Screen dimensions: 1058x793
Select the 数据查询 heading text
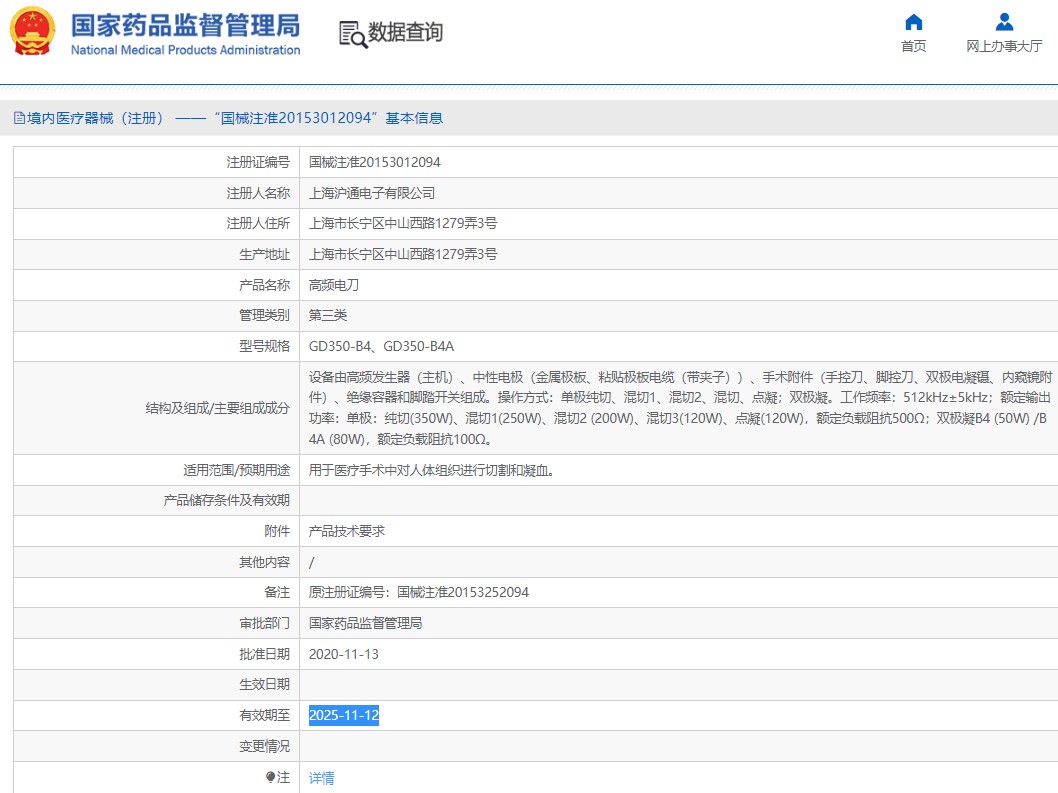[x=405, y=33]
